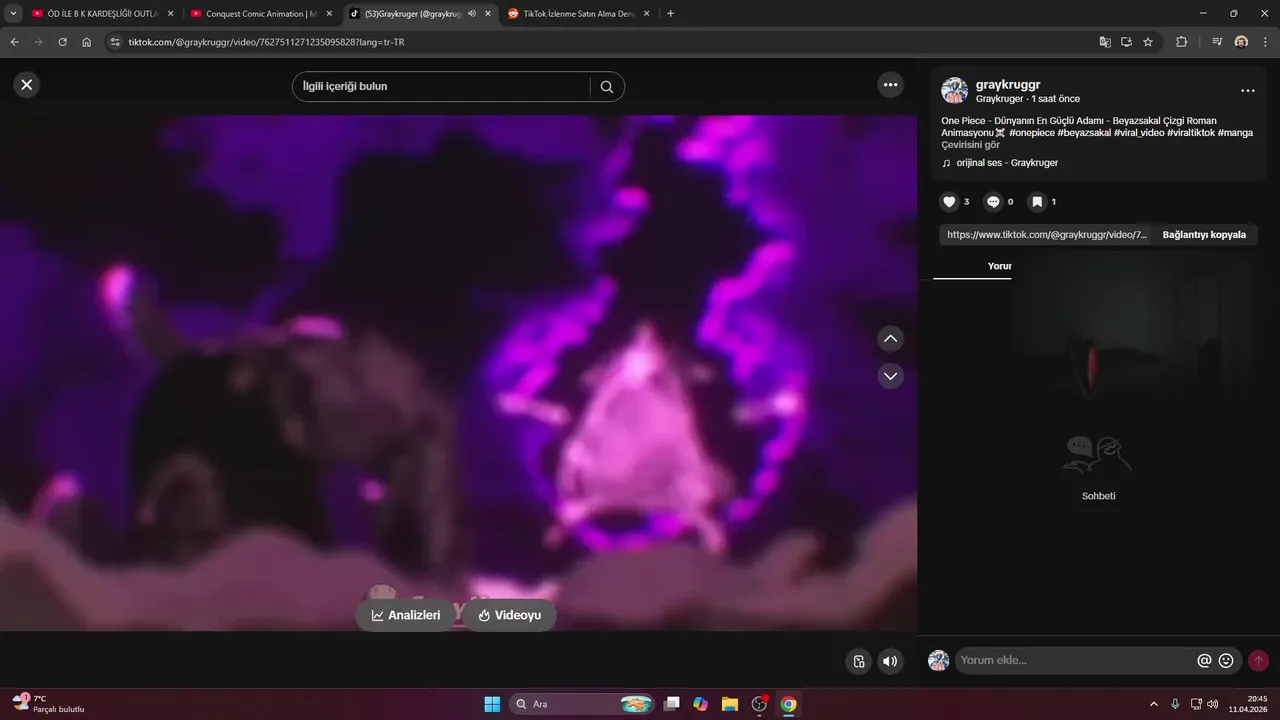Like the video with the heart icon
The width and height of the screenshot is (1280, 720).
[949, 202]
